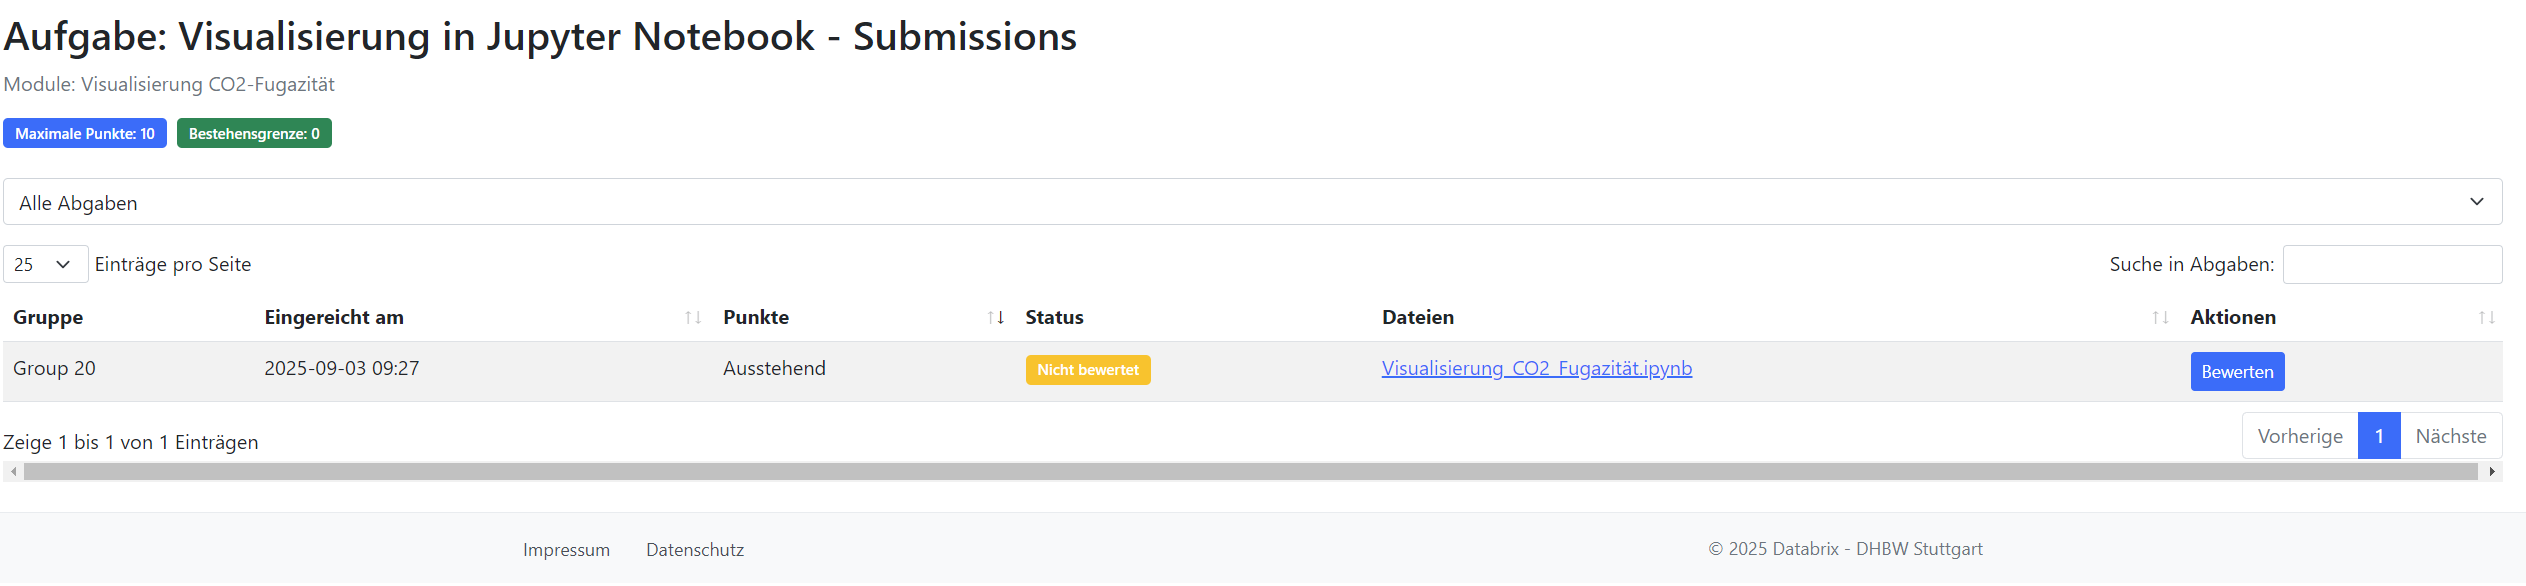
Task: Go to the Nächste page
Action: (2450, 437)
